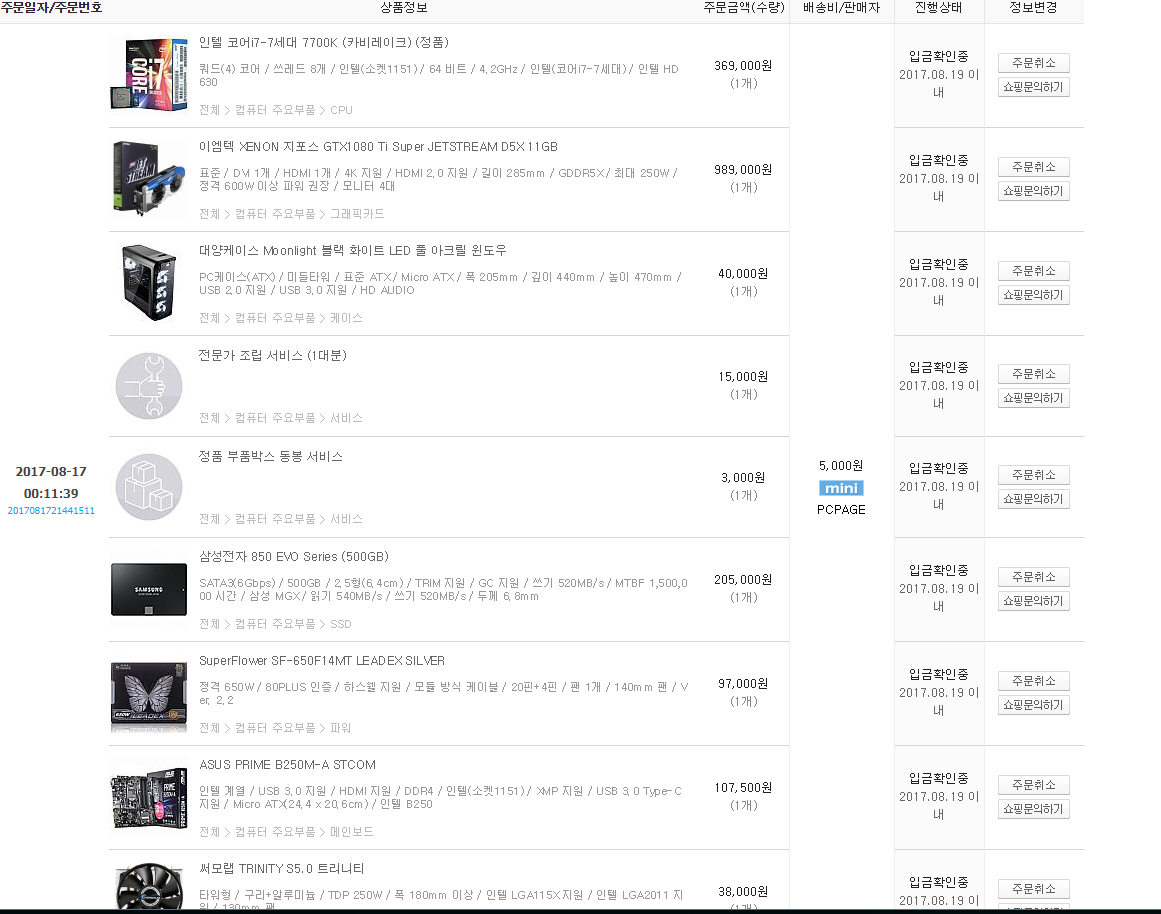Click the parts box packing service icon

pos(148,487)
